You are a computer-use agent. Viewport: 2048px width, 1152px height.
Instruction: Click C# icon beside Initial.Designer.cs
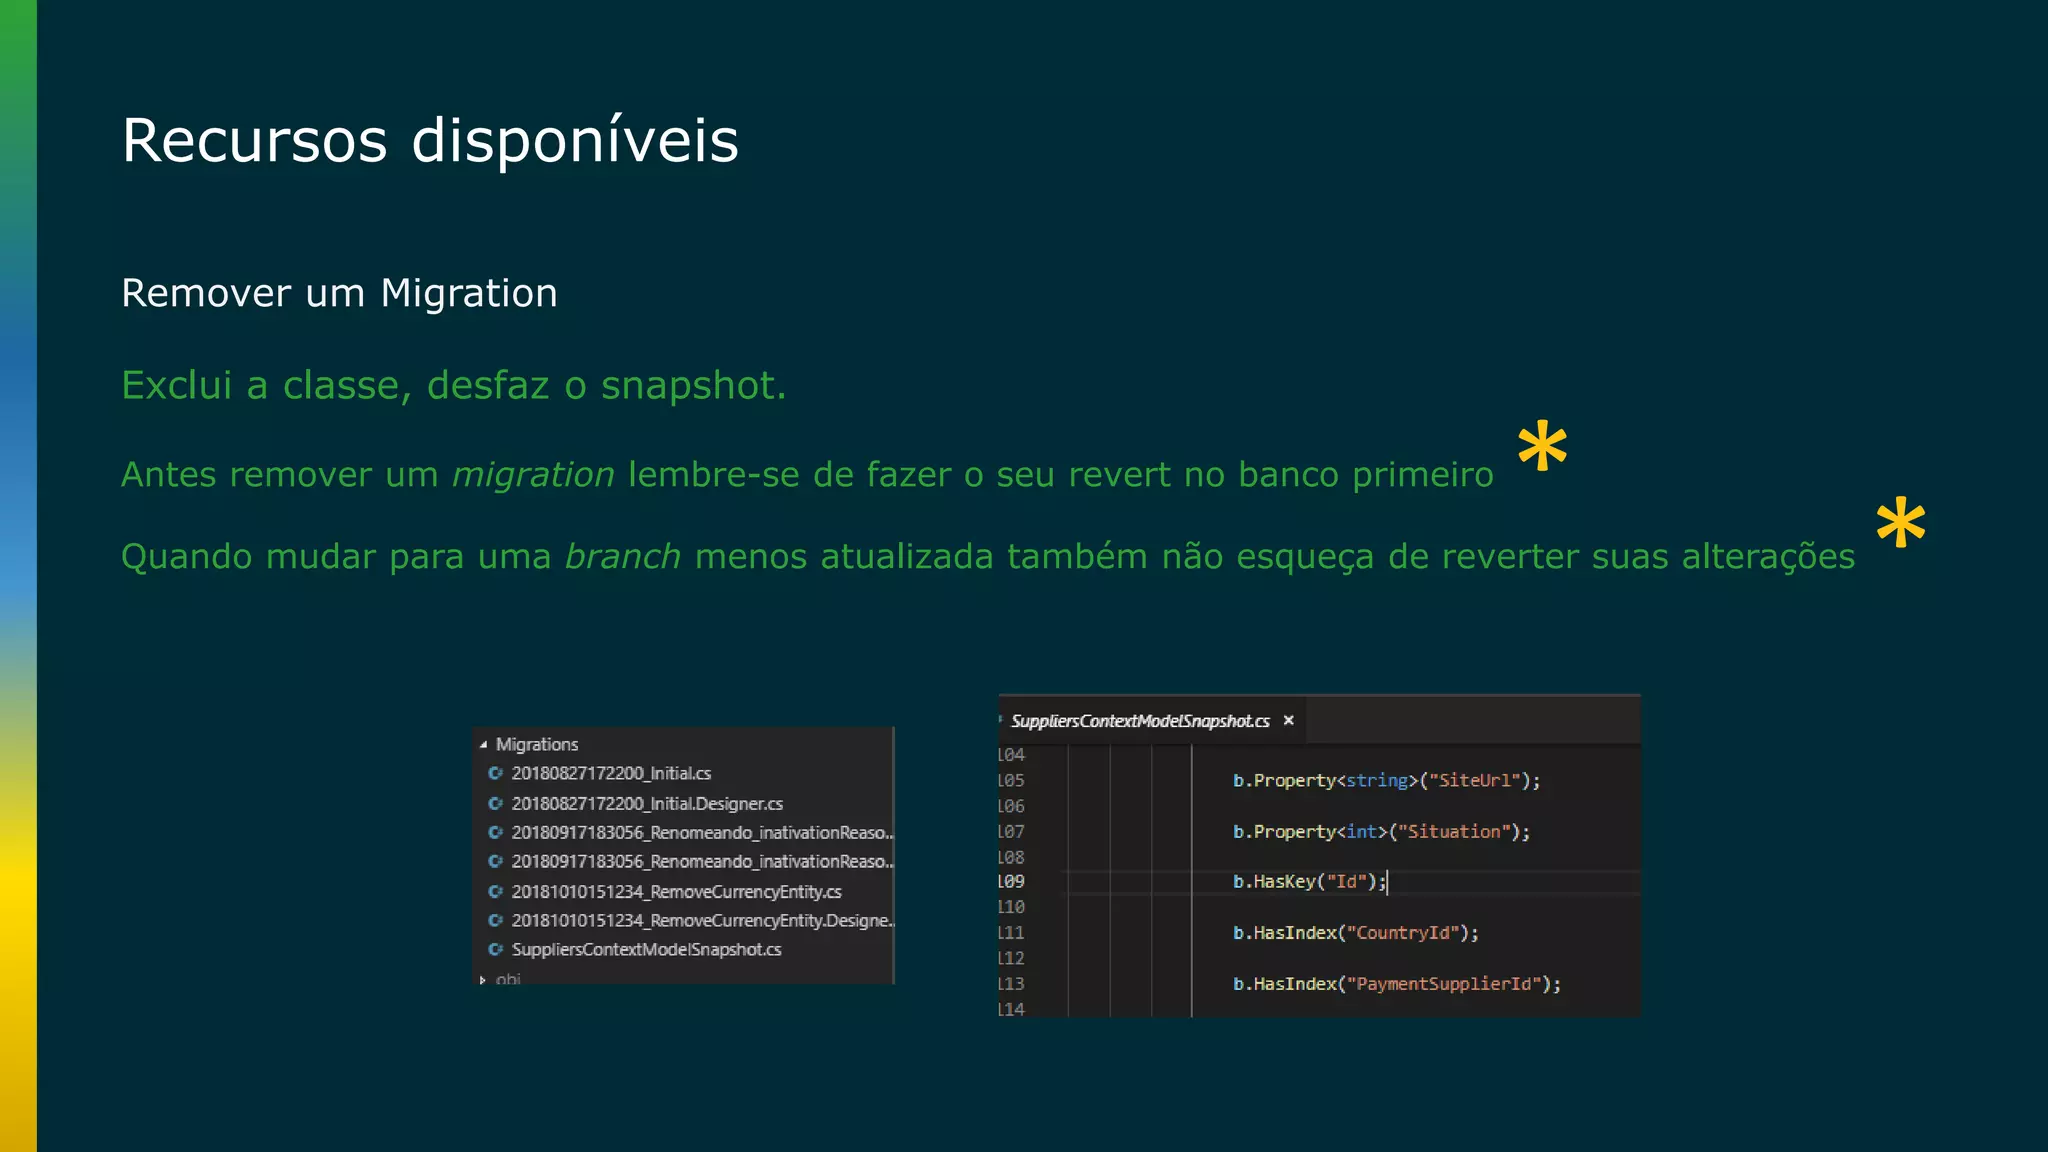tap(495, 803)
